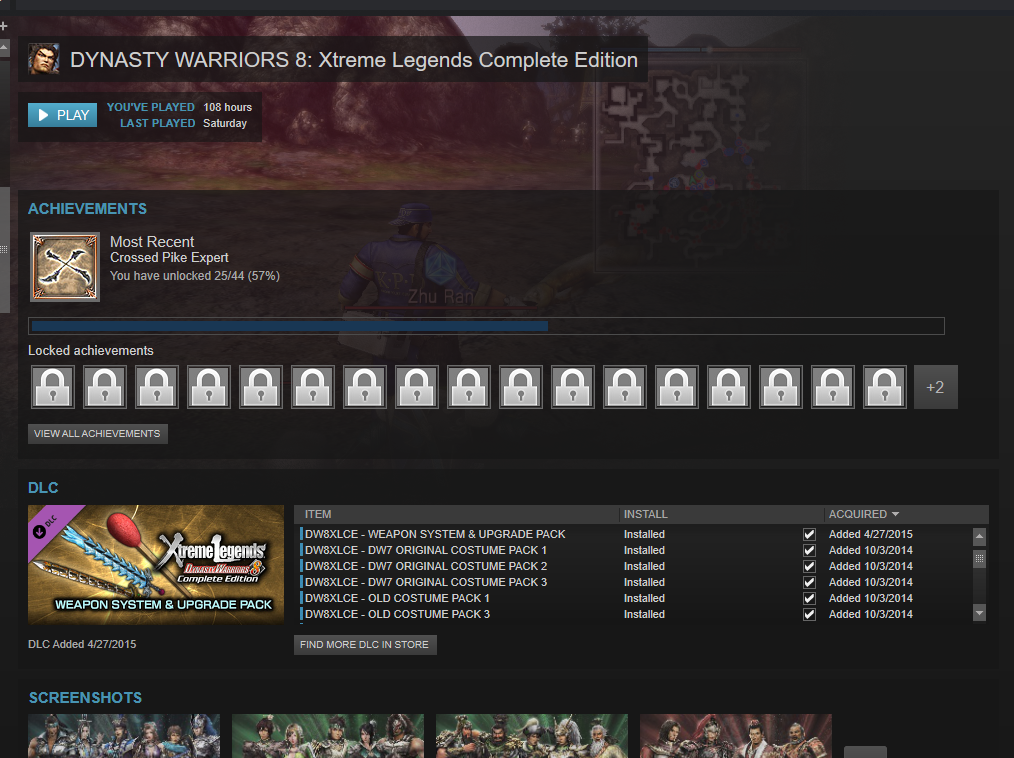Click the fifth locked achievement padlock
1014x758 pixels.
(x=261, y=387)
